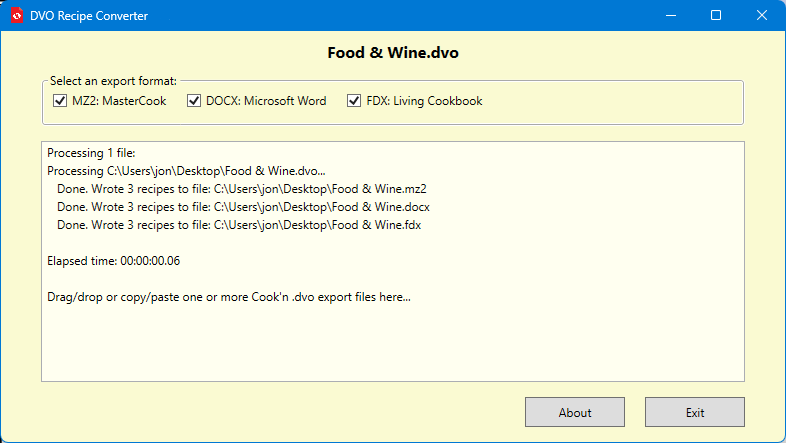Click the 'DVO Recipe Converter' title bar text
The width and height of the screenshot is (786, 443).
point(89,16)
